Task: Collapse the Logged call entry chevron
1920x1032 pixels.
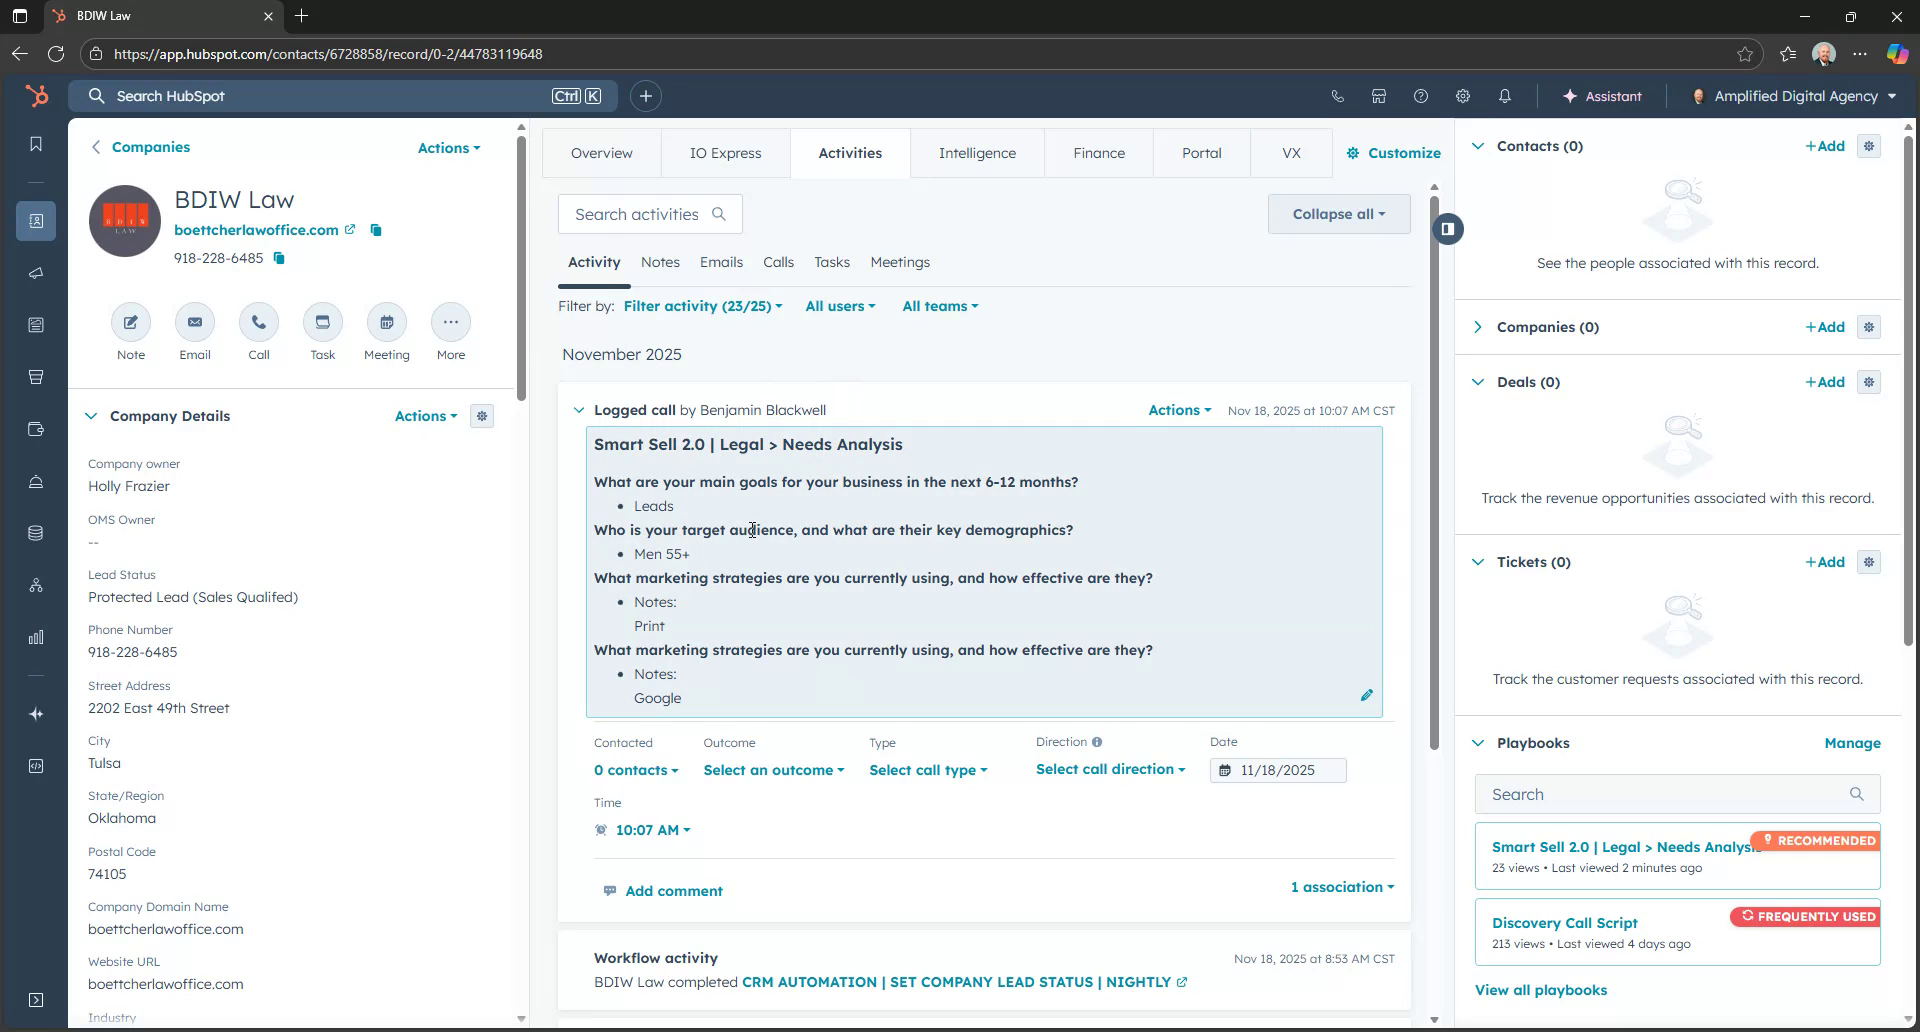Action: coord(578,410)
